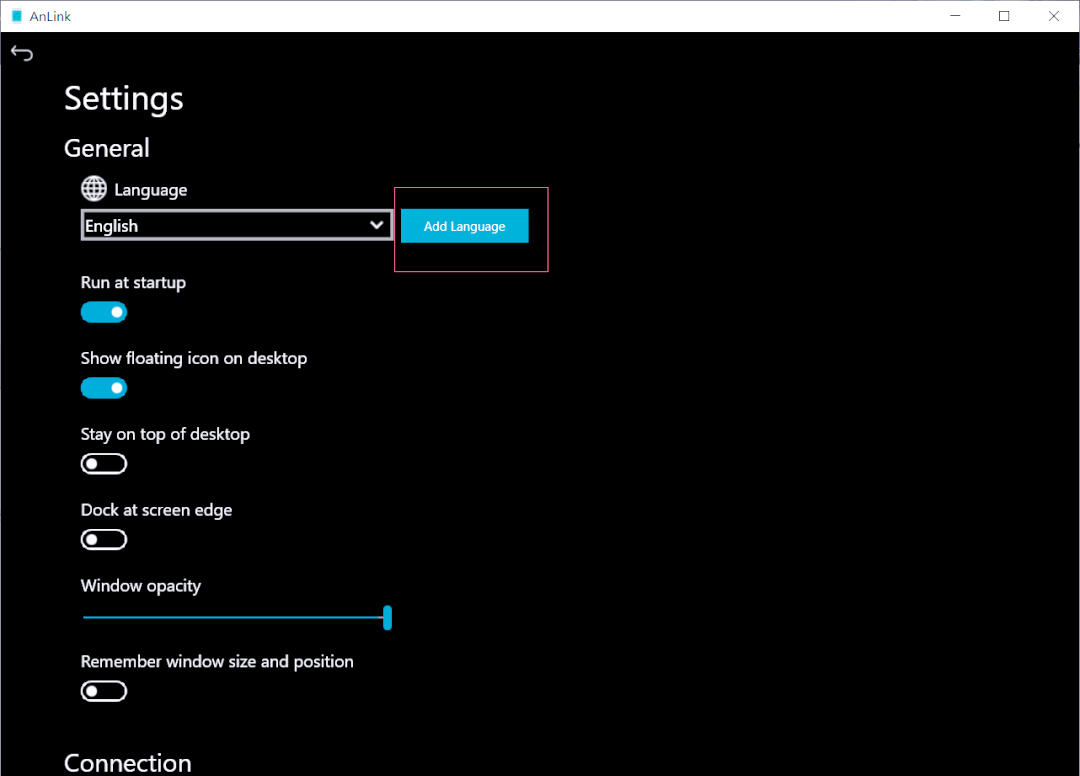Toggle Dock at screen edge on
The height and width of the screenshot is (776, 1080).
[x=104, y=540]
